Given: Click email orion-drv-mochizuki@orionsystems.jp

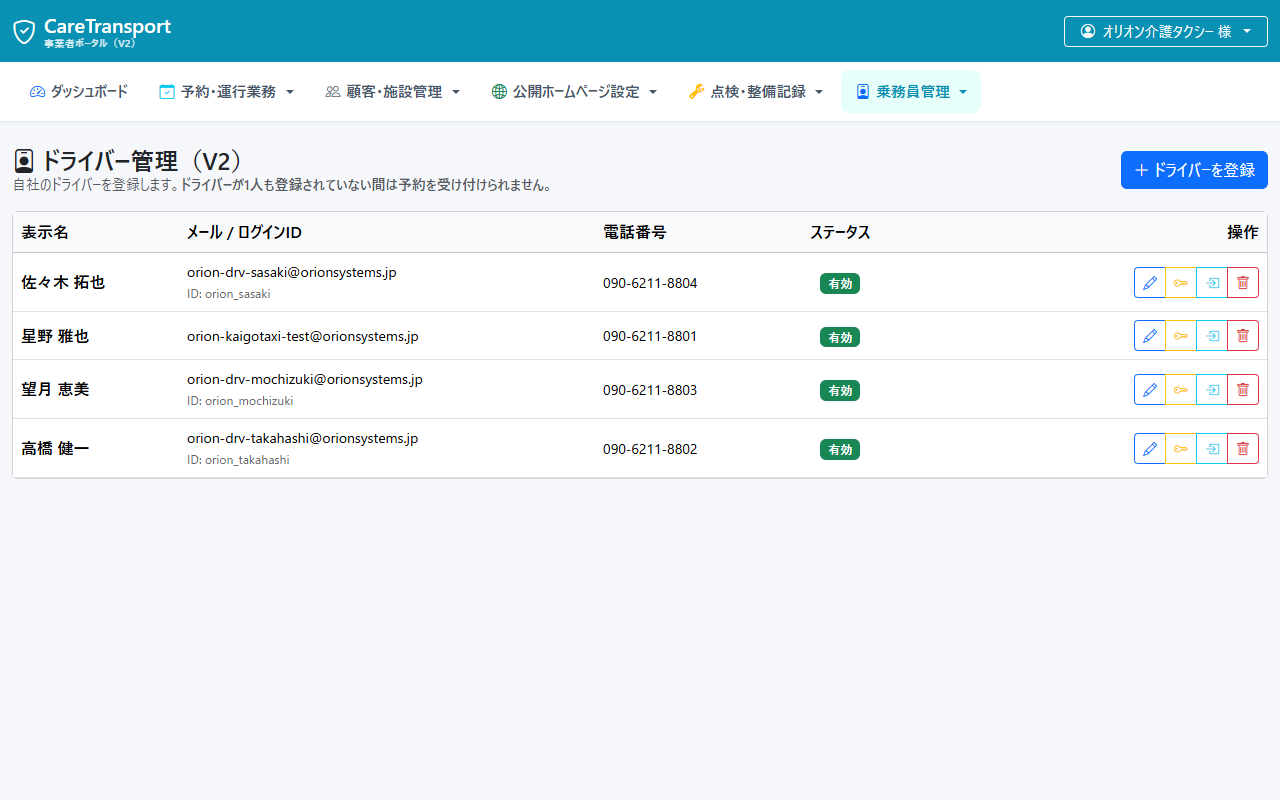Looking at the screenshot, I should point(305,379).
